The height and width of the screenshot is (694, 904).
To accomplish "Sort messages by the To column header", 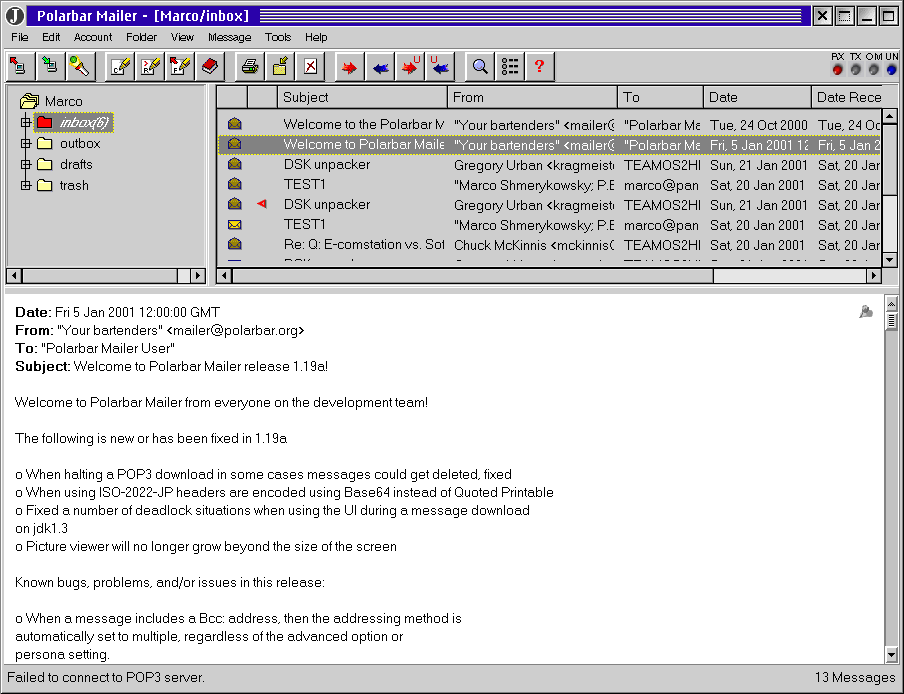I will 660,97.
